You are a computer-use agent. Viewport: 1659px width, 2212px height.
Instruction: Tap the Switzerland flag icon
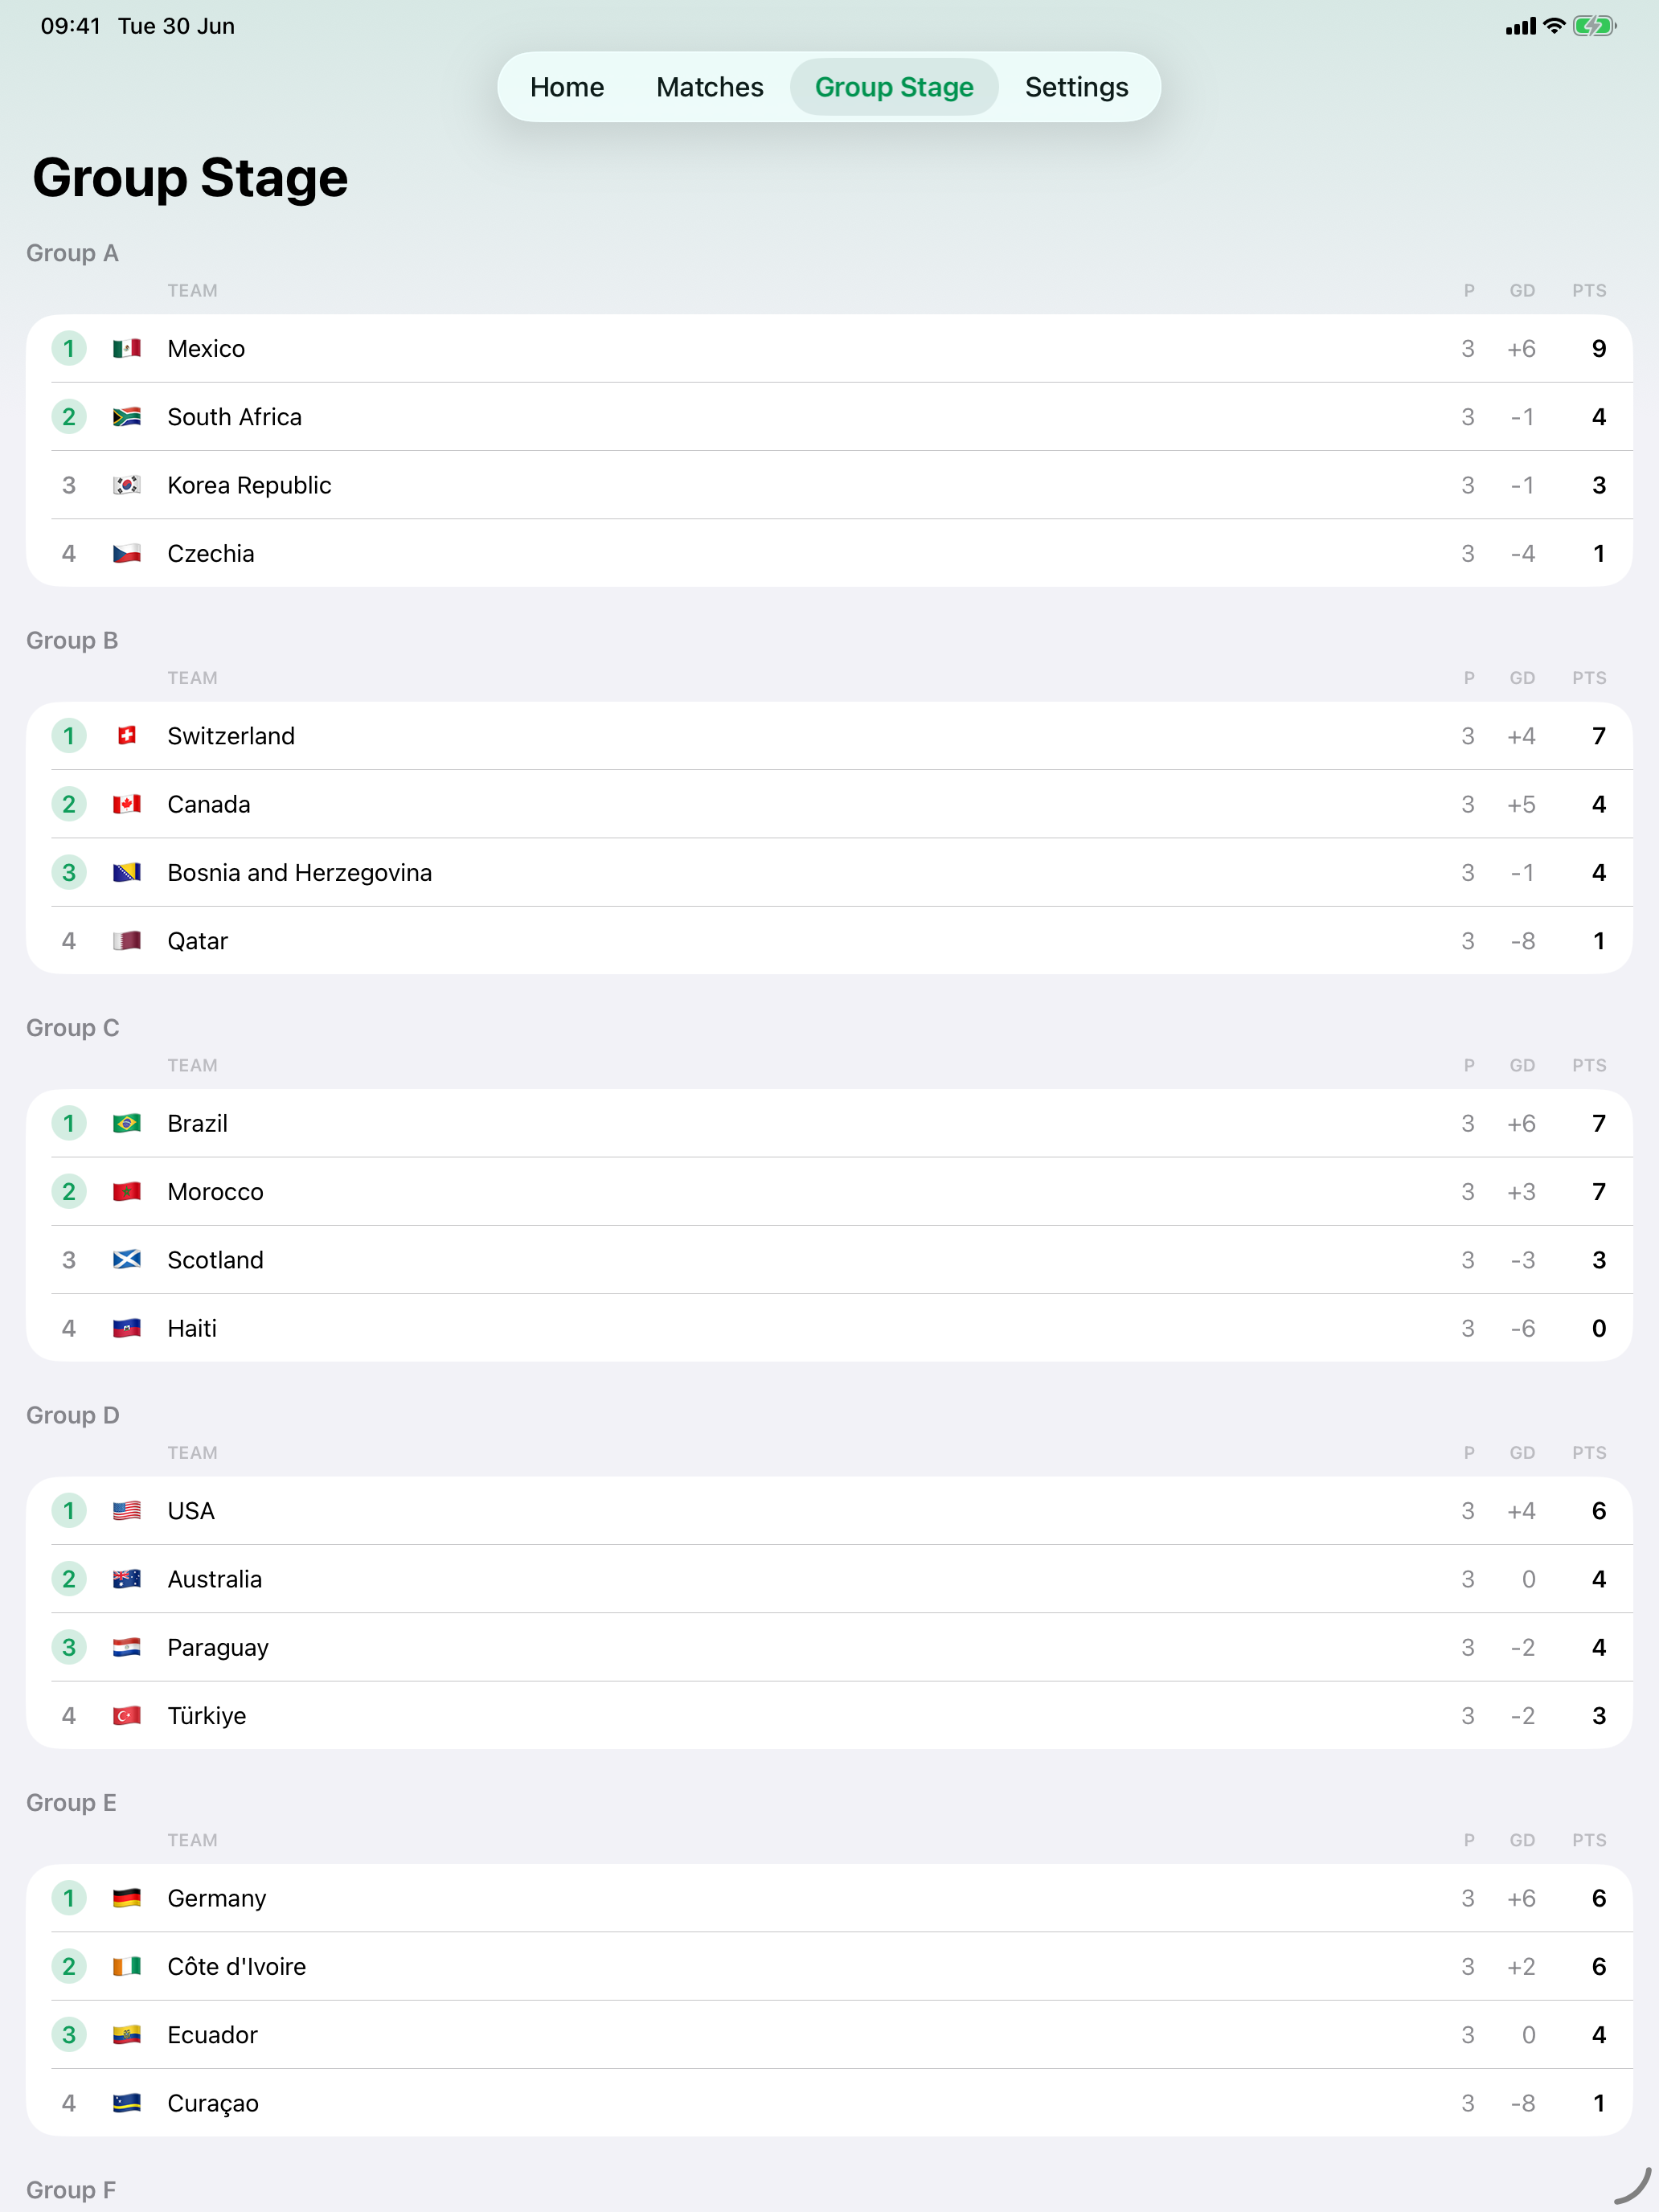click(x=127, y=736)
